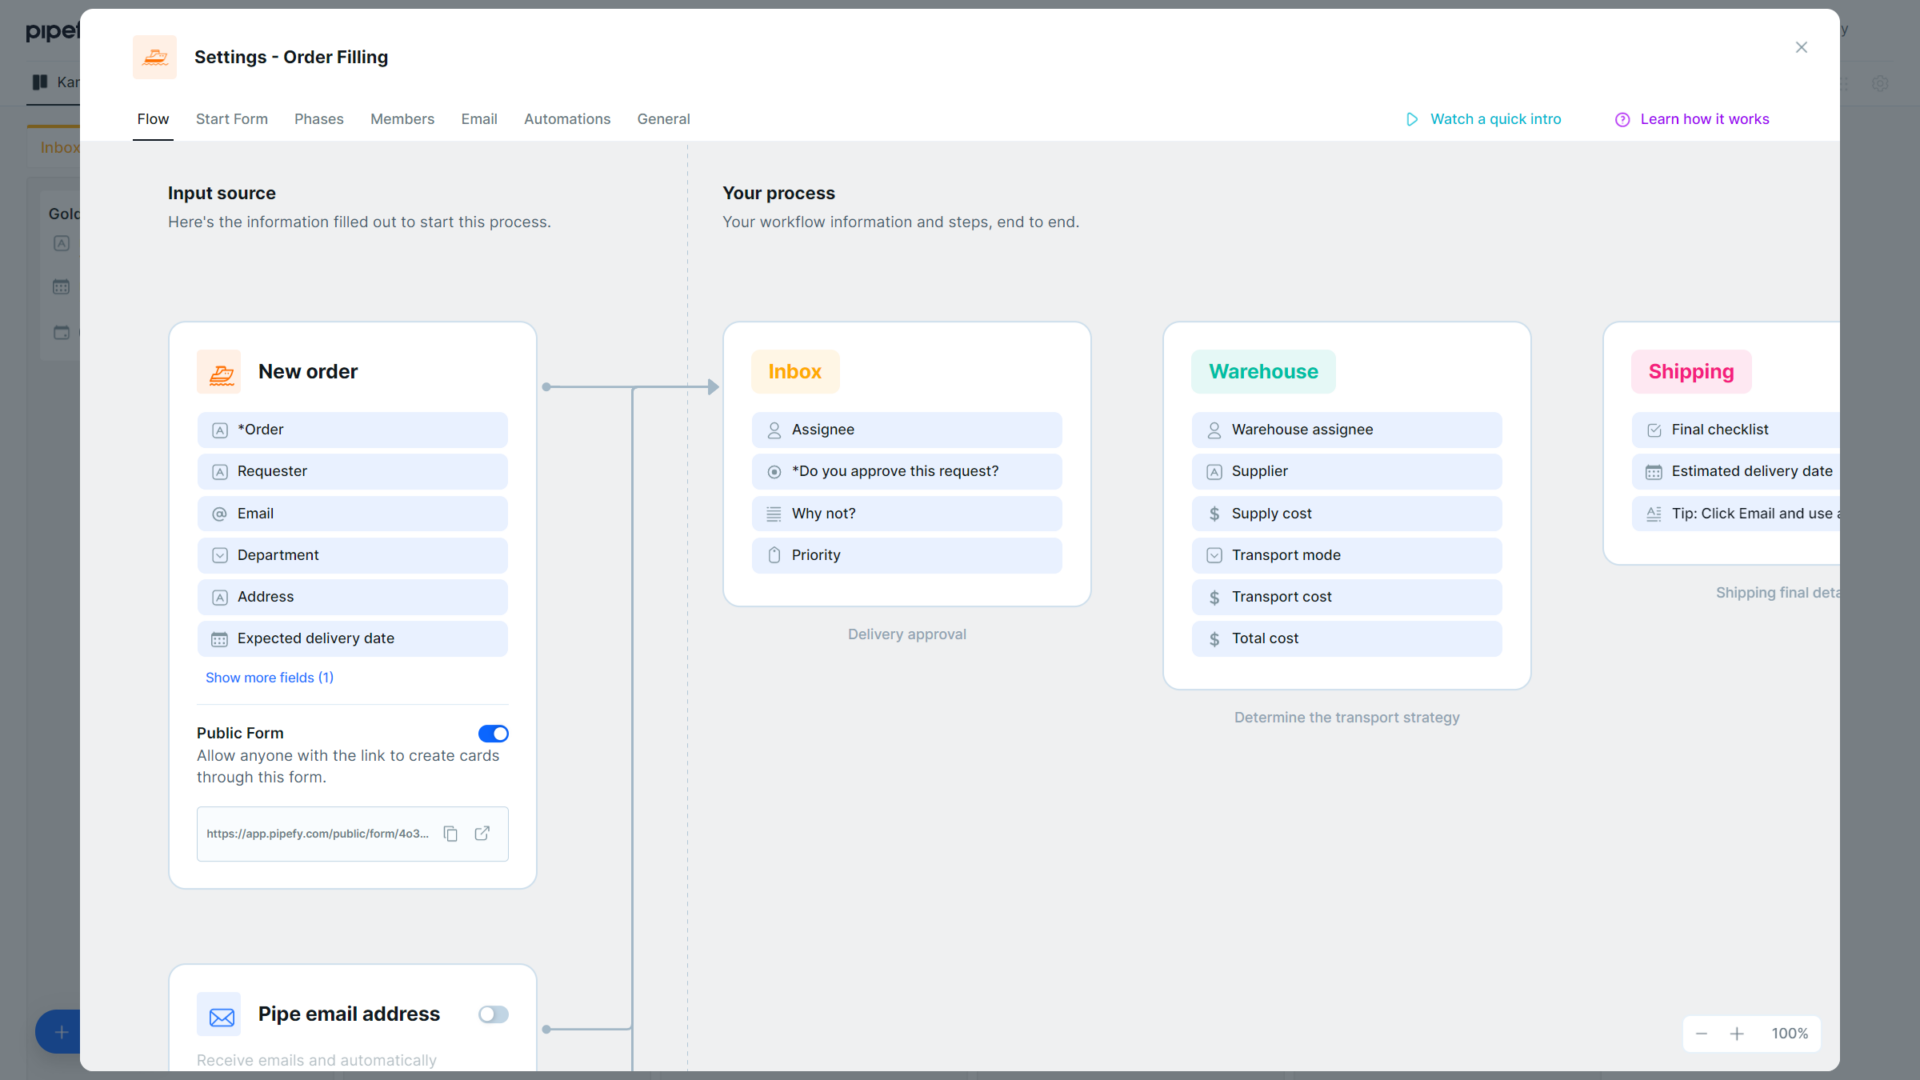This screenshot has height=1080, width=1920.
Task: Switch to the Automations tab
Action: (567, 119)
